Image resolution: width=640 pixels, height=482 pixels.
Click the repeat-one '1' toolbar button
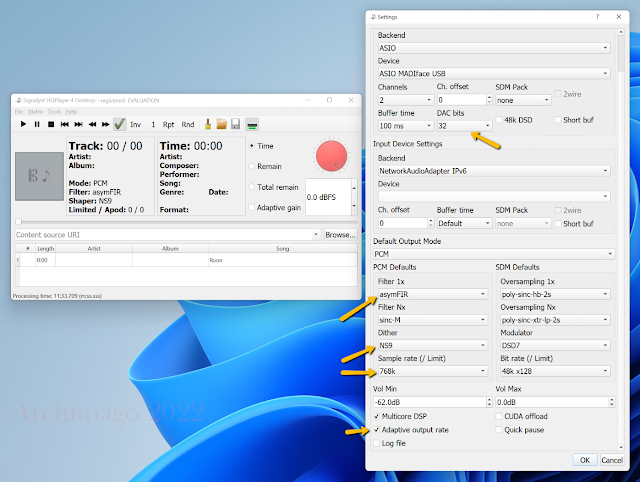pos(153,124)
